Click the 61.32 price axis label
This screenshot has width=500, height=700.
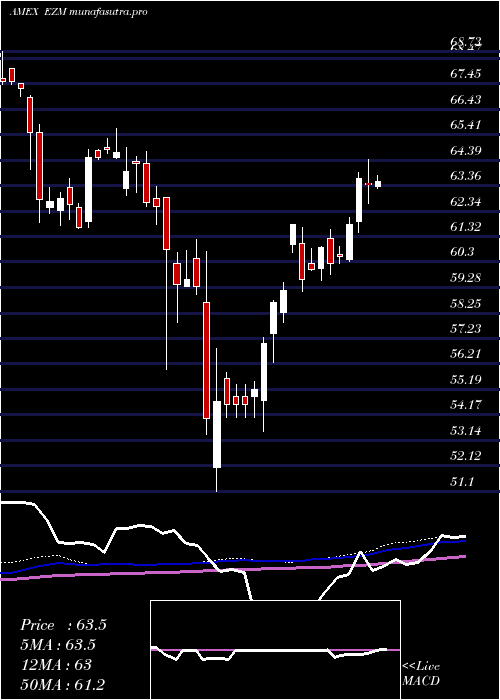pos(466,227)
